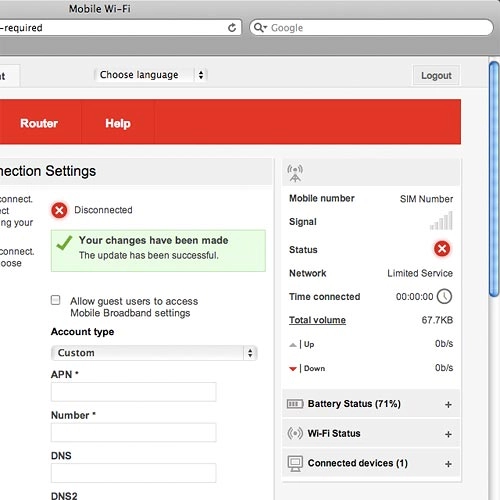Enable guest access to Mobile Broadband settings
This screenshot has height=500, width=500.
56,300
